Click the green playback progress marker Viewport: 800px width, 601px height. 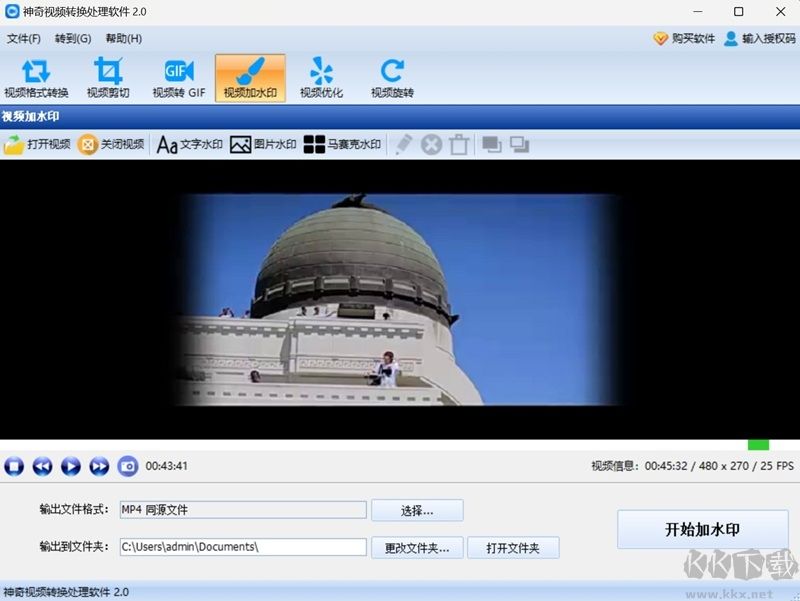[758, 445]
